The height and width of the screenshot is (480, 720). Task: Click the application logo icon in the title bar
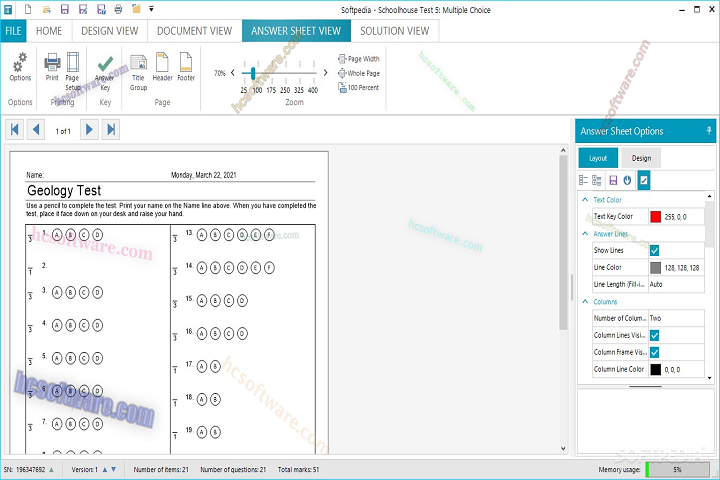pyautogui.click(x=8, y=9)
